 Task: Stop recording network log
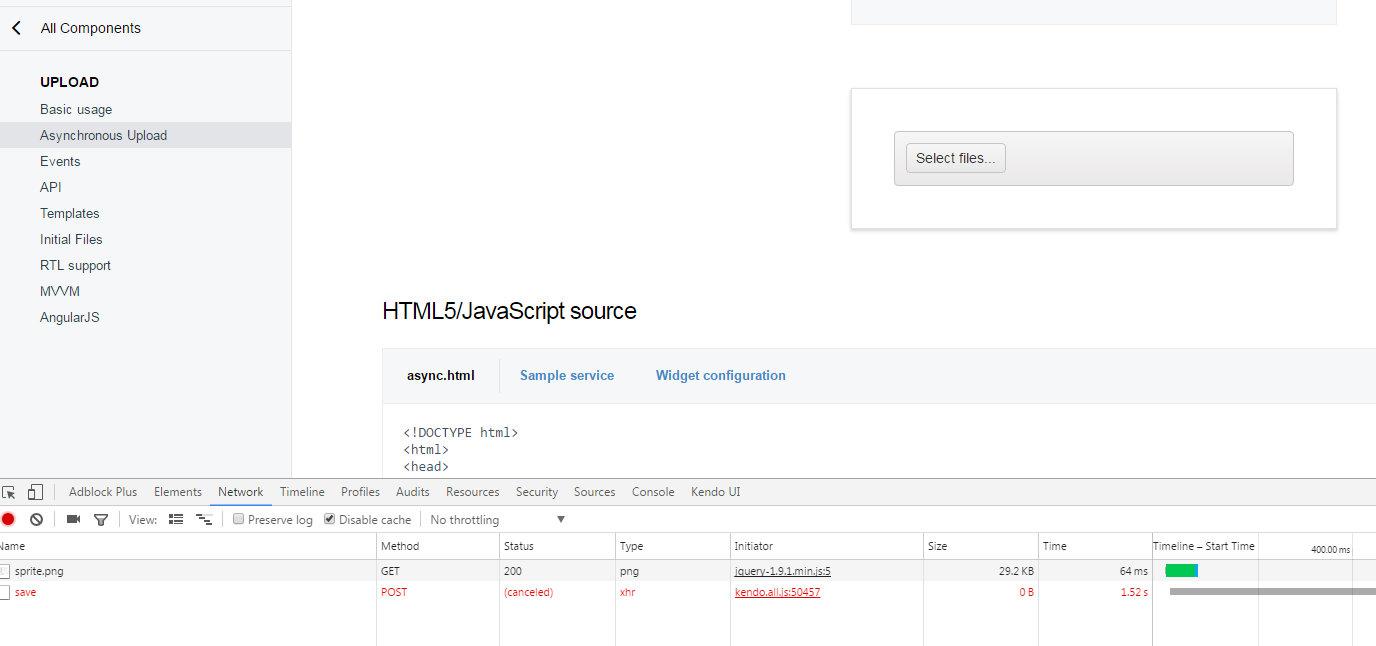tap(8, 519)
